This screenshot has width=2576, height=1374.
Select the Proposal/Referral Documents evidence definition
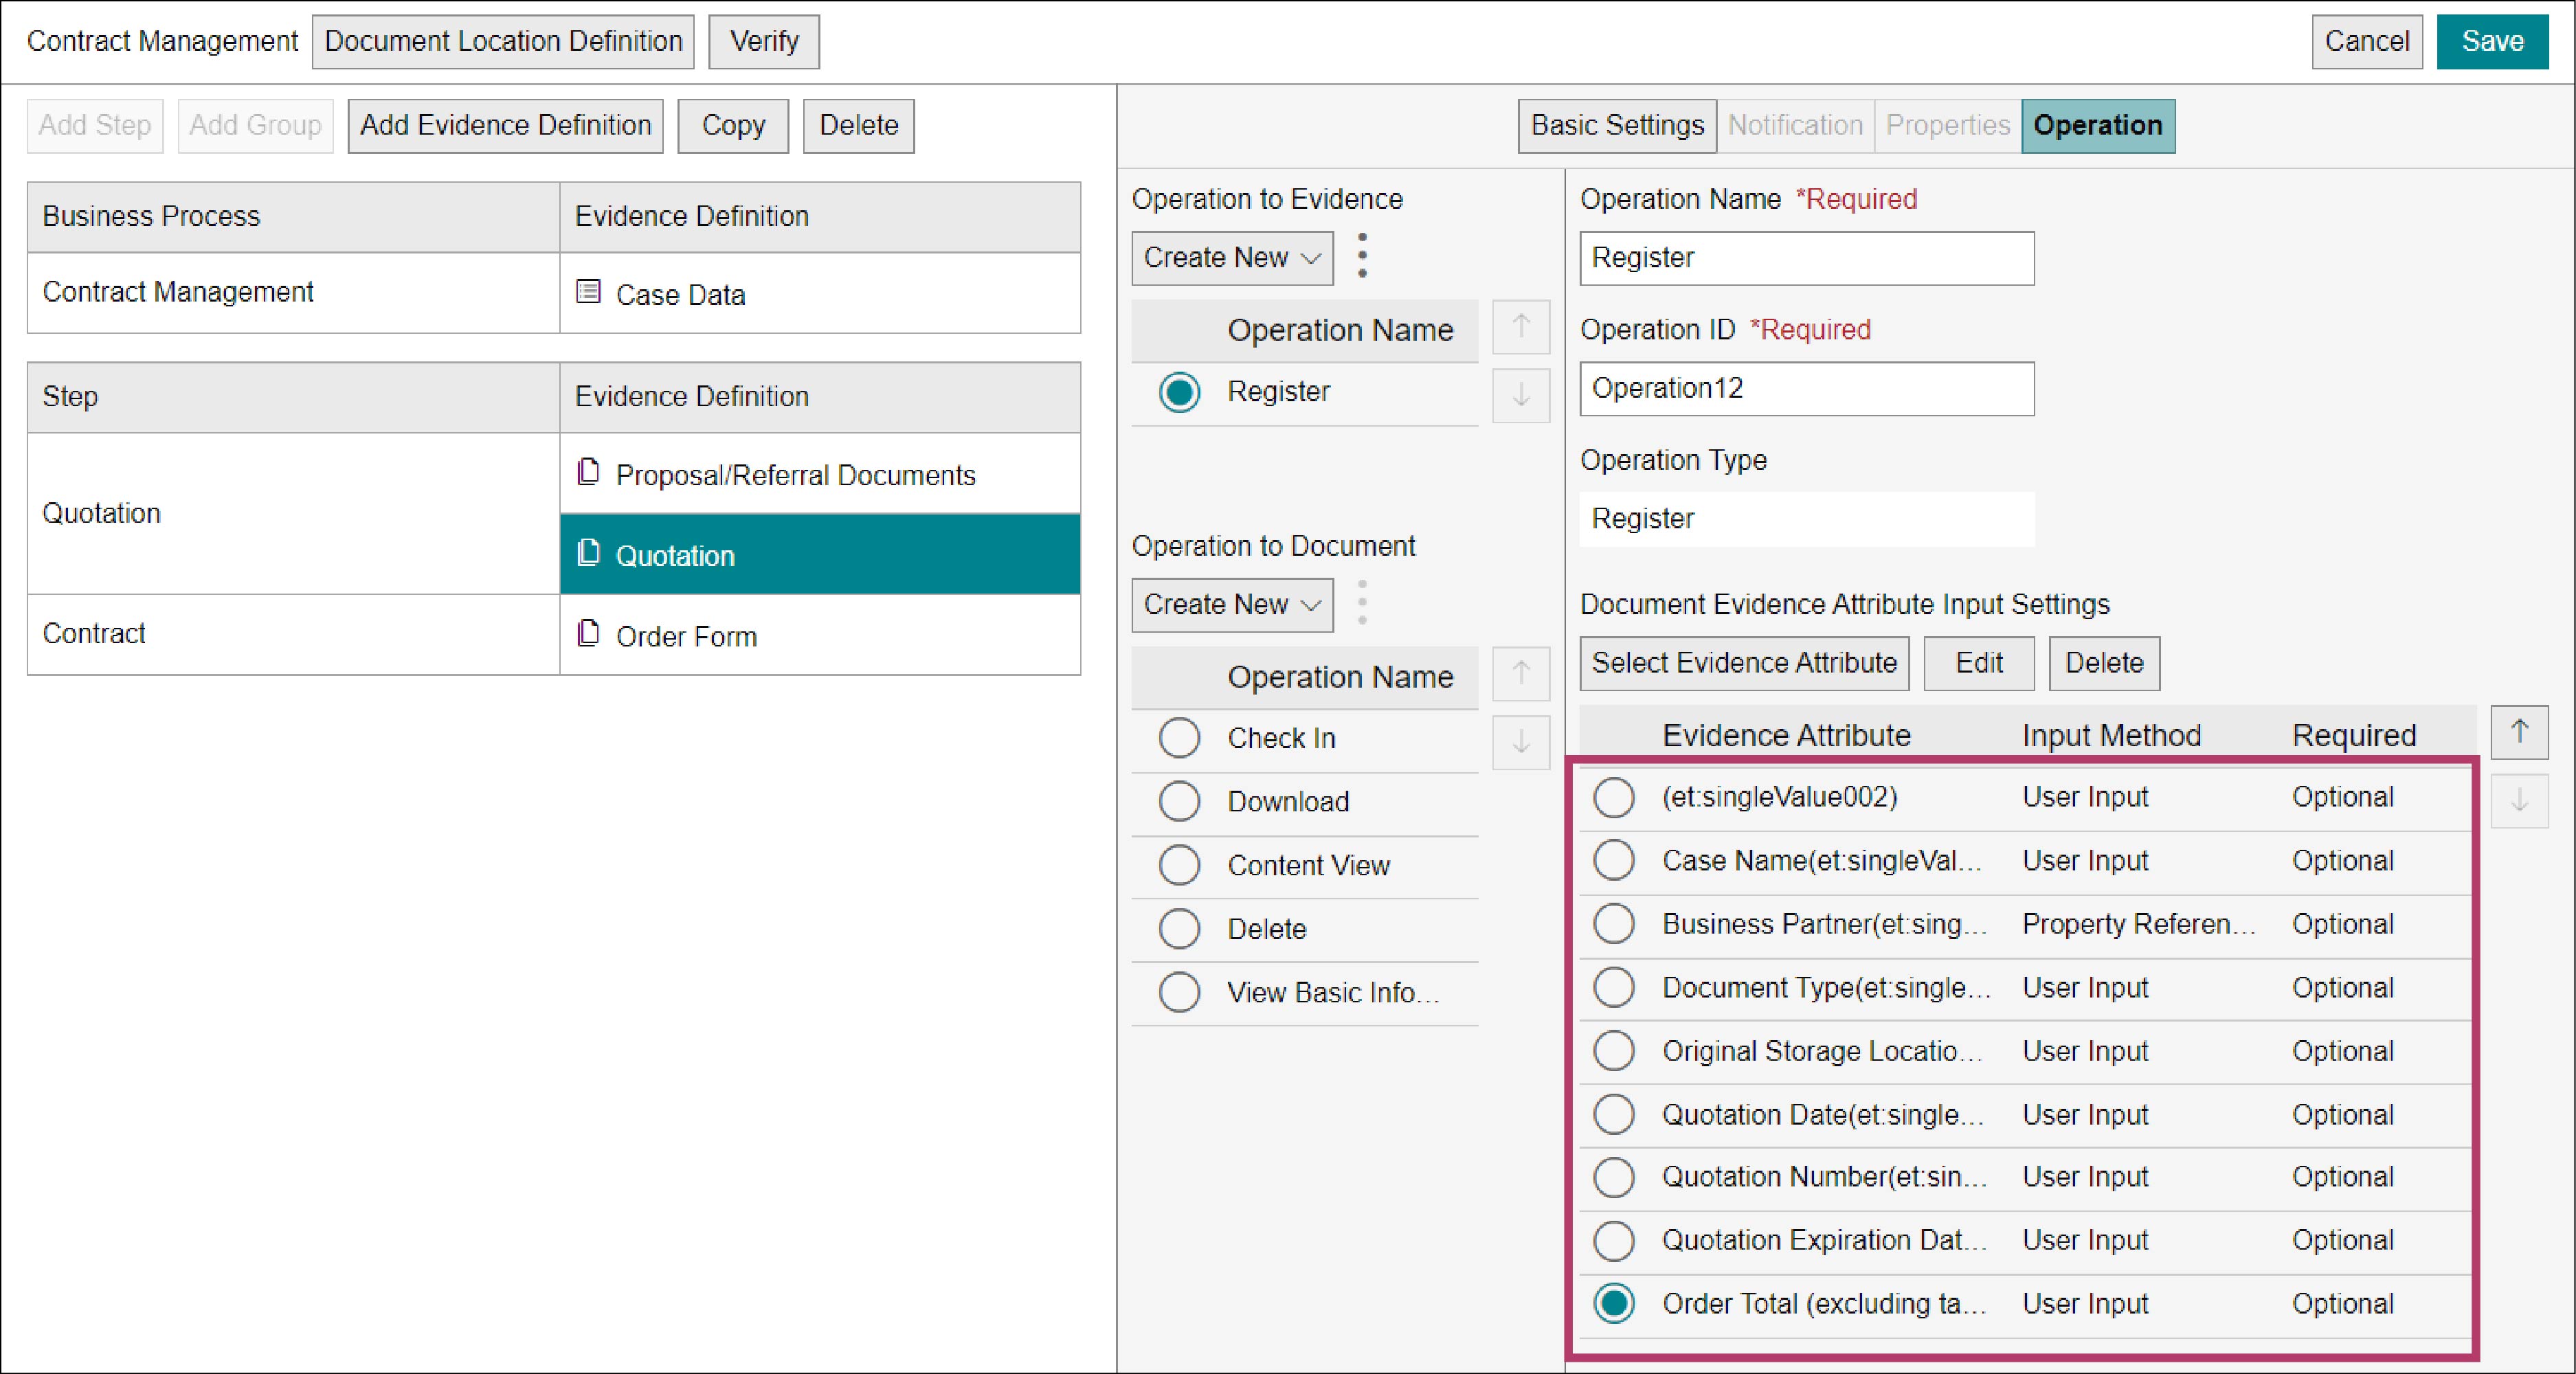point(820,474)
